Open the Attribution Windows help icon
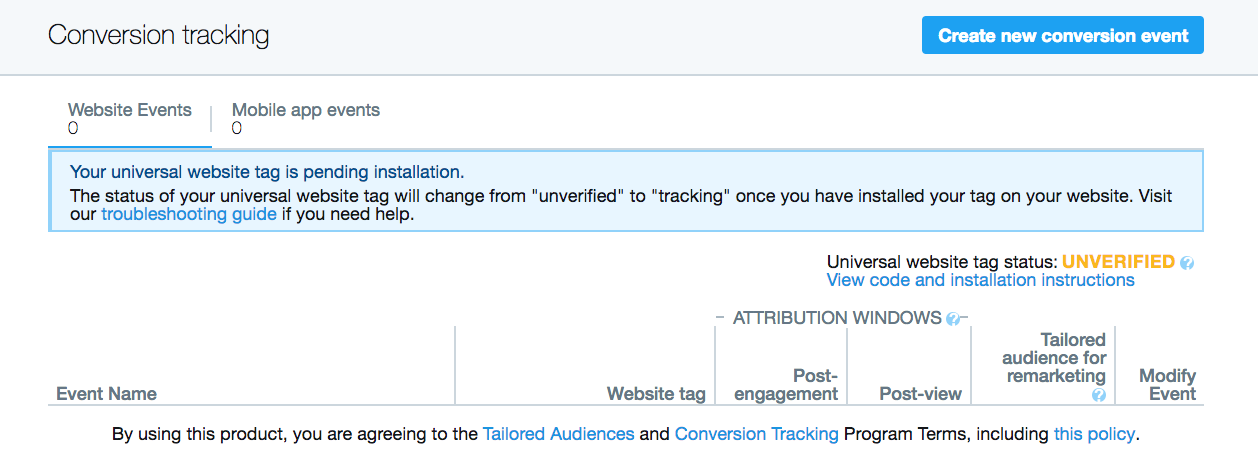Viewport: 1258px width, 470px height. pos(953,319)
